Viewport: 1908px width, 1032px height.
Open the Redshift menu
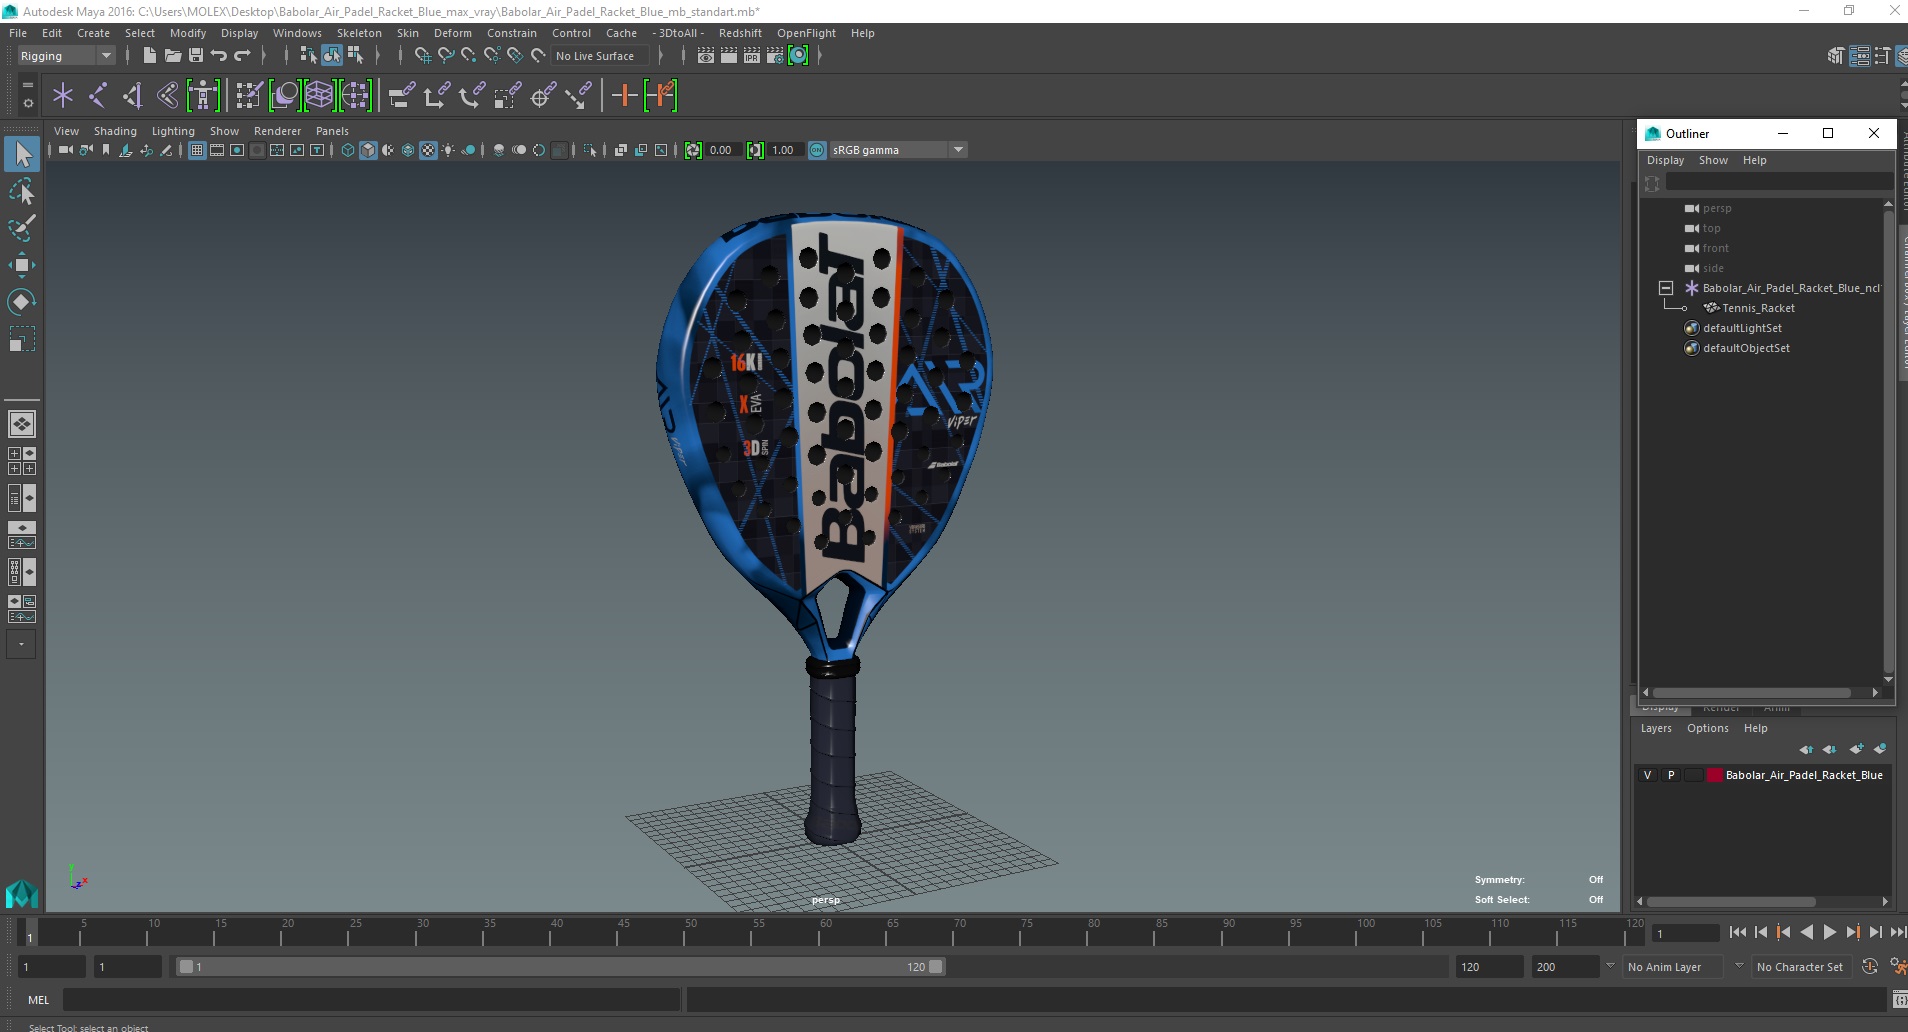[740, 33]
